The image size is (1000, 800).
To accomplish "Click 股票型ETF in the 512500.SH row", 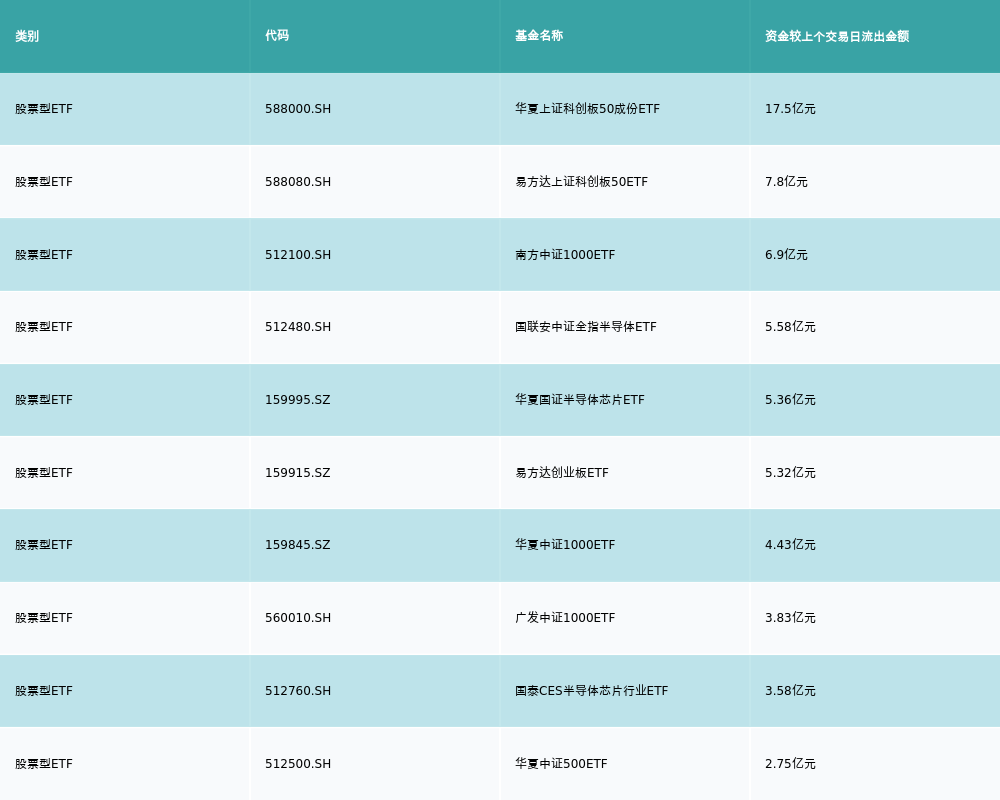I will [x=44, y=764].
